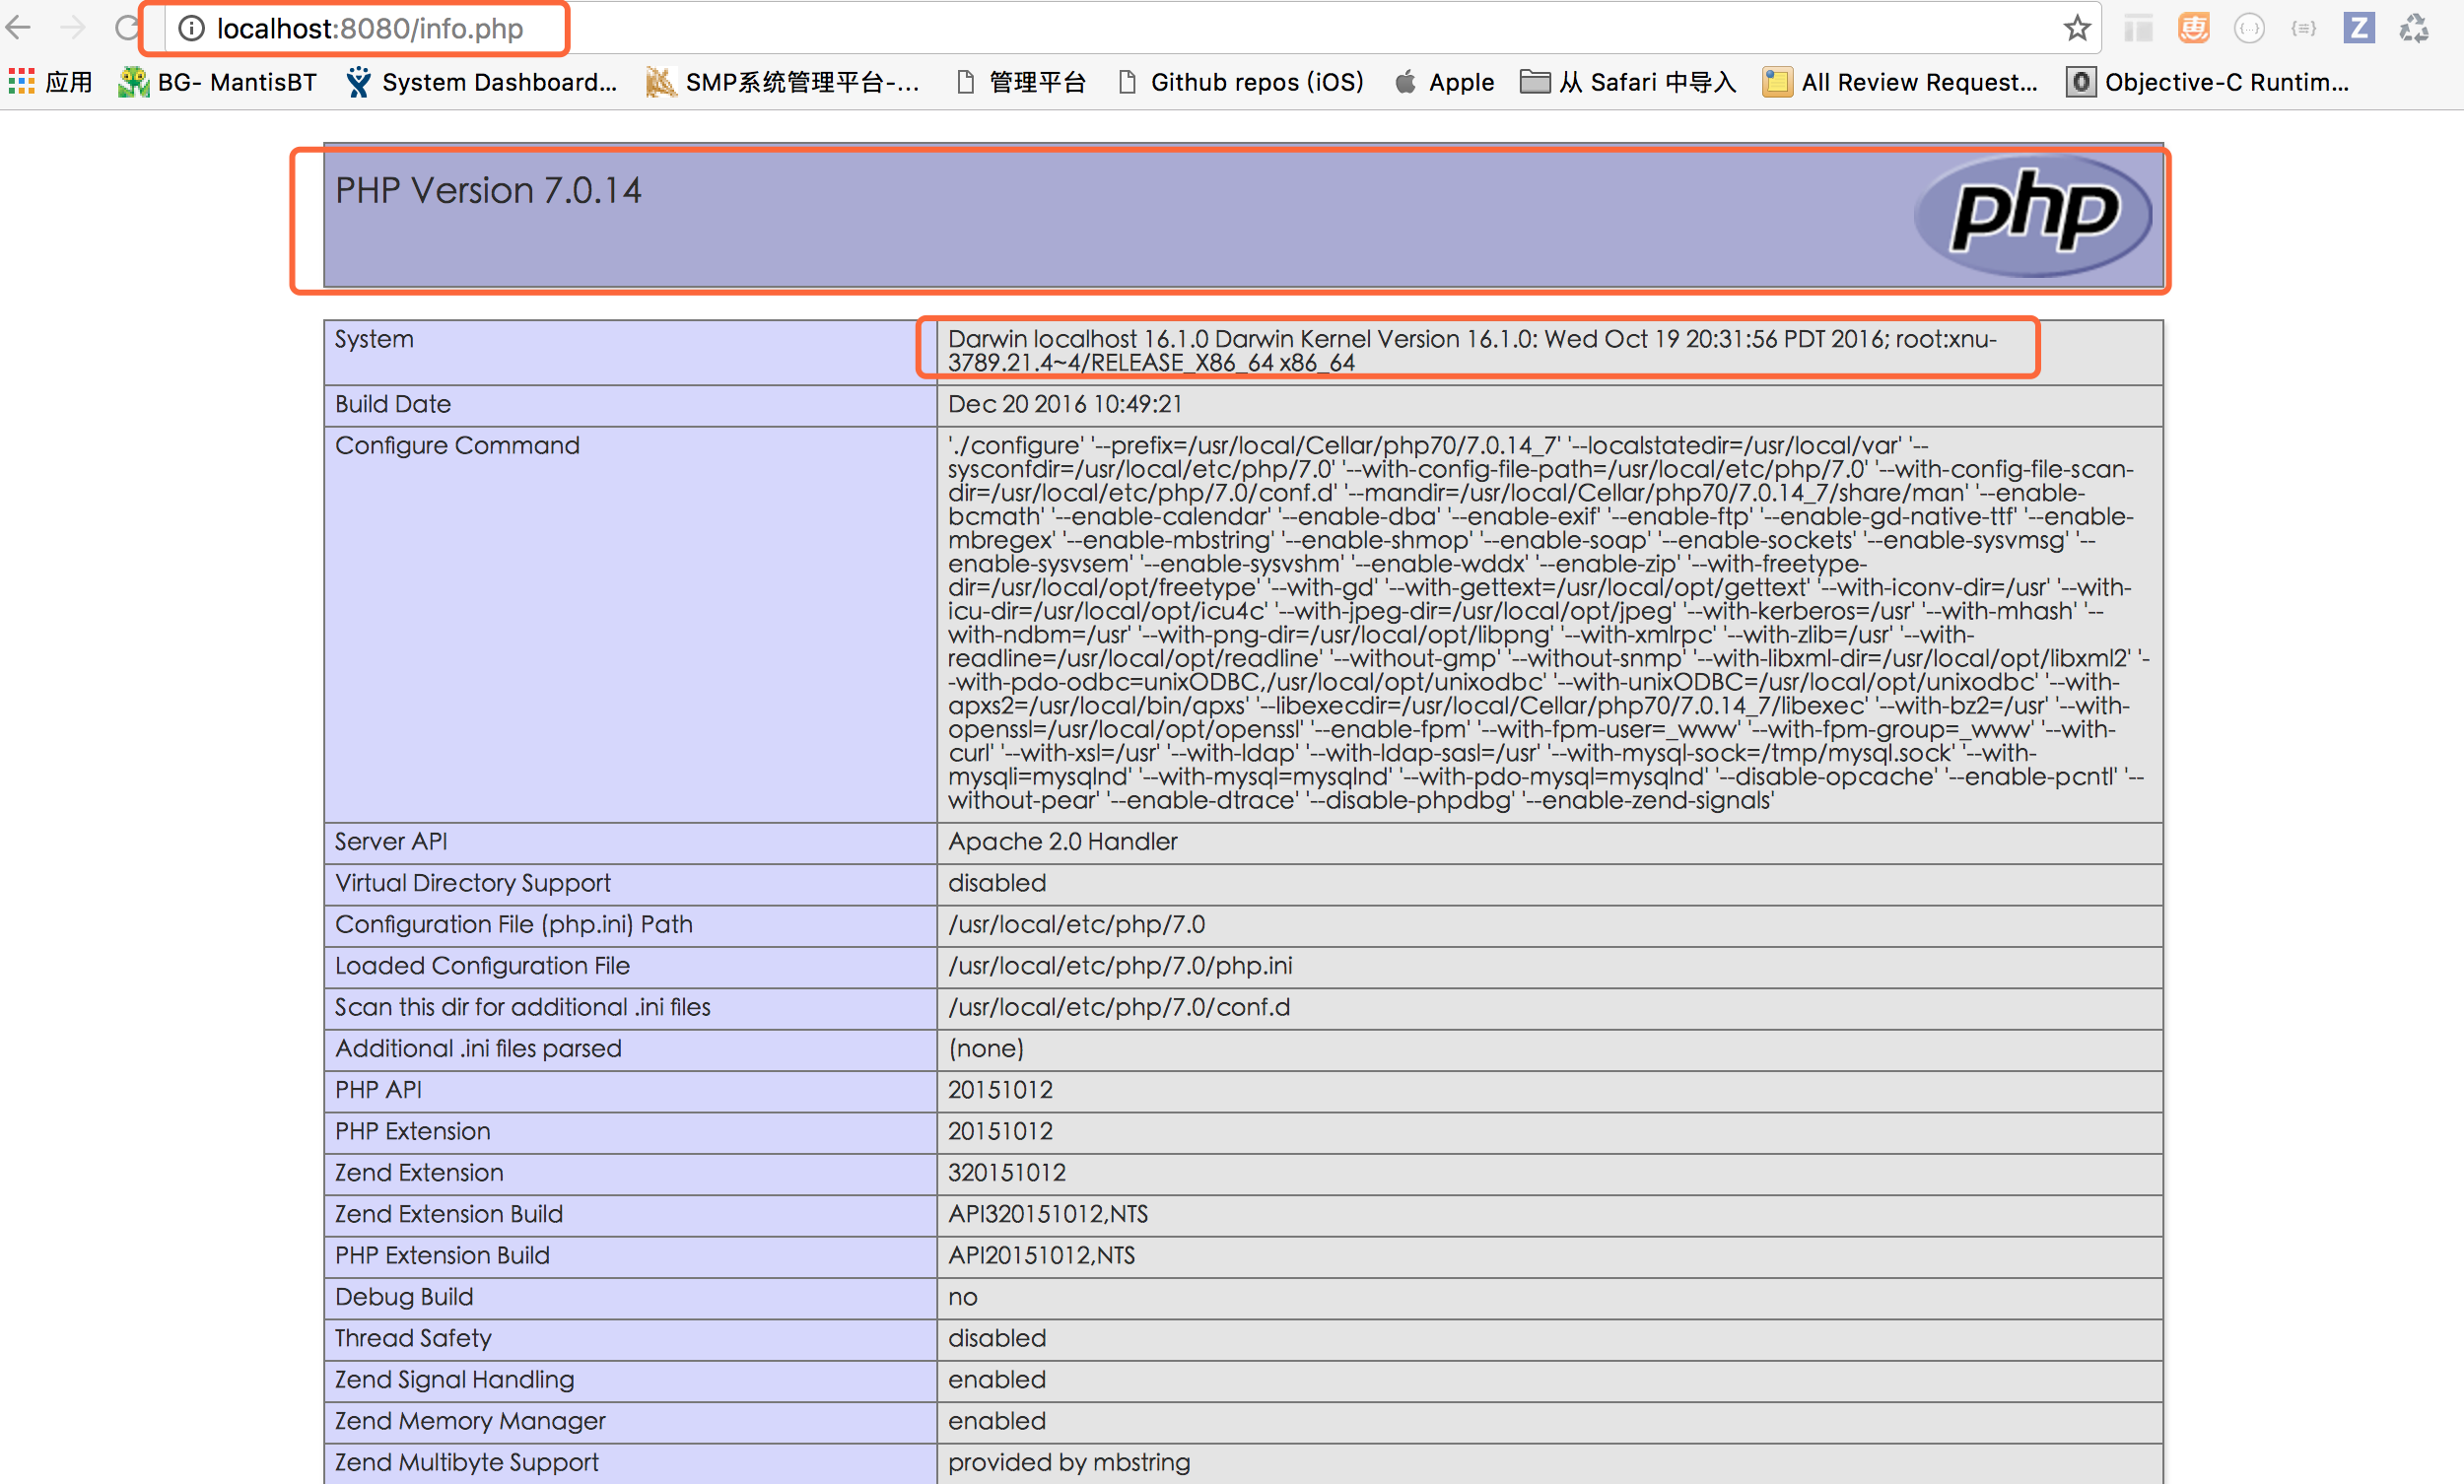The height and width of the screenshot is (1484, 2464).
Task: Bookmark this page with the star icon
Action: pyautogui.click(x=2077, y=28)
